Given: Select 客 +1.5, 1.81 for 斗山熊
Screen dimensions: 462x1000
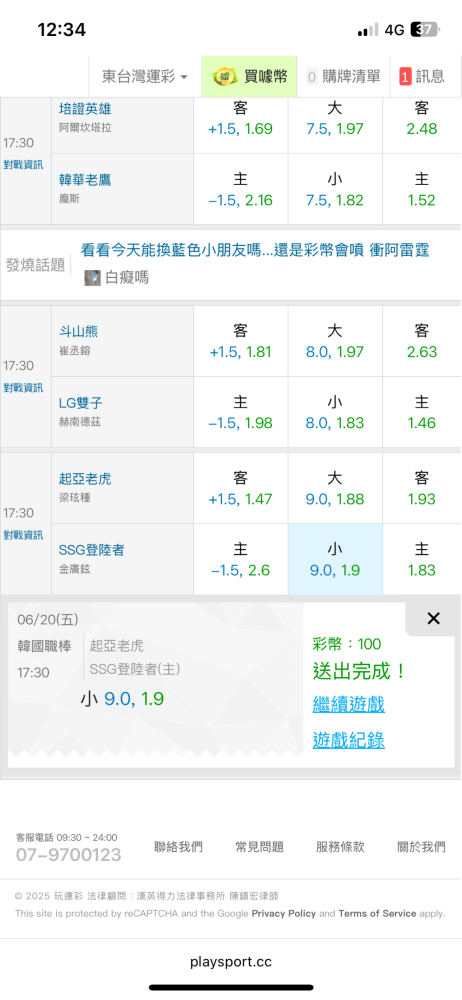Looking at the screenshot, I should (241, 341).
